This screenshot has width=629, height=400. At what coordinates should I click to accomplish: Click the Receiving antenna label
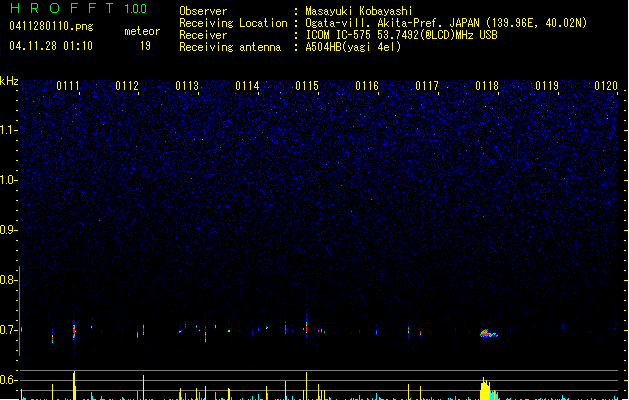(230, 47)
